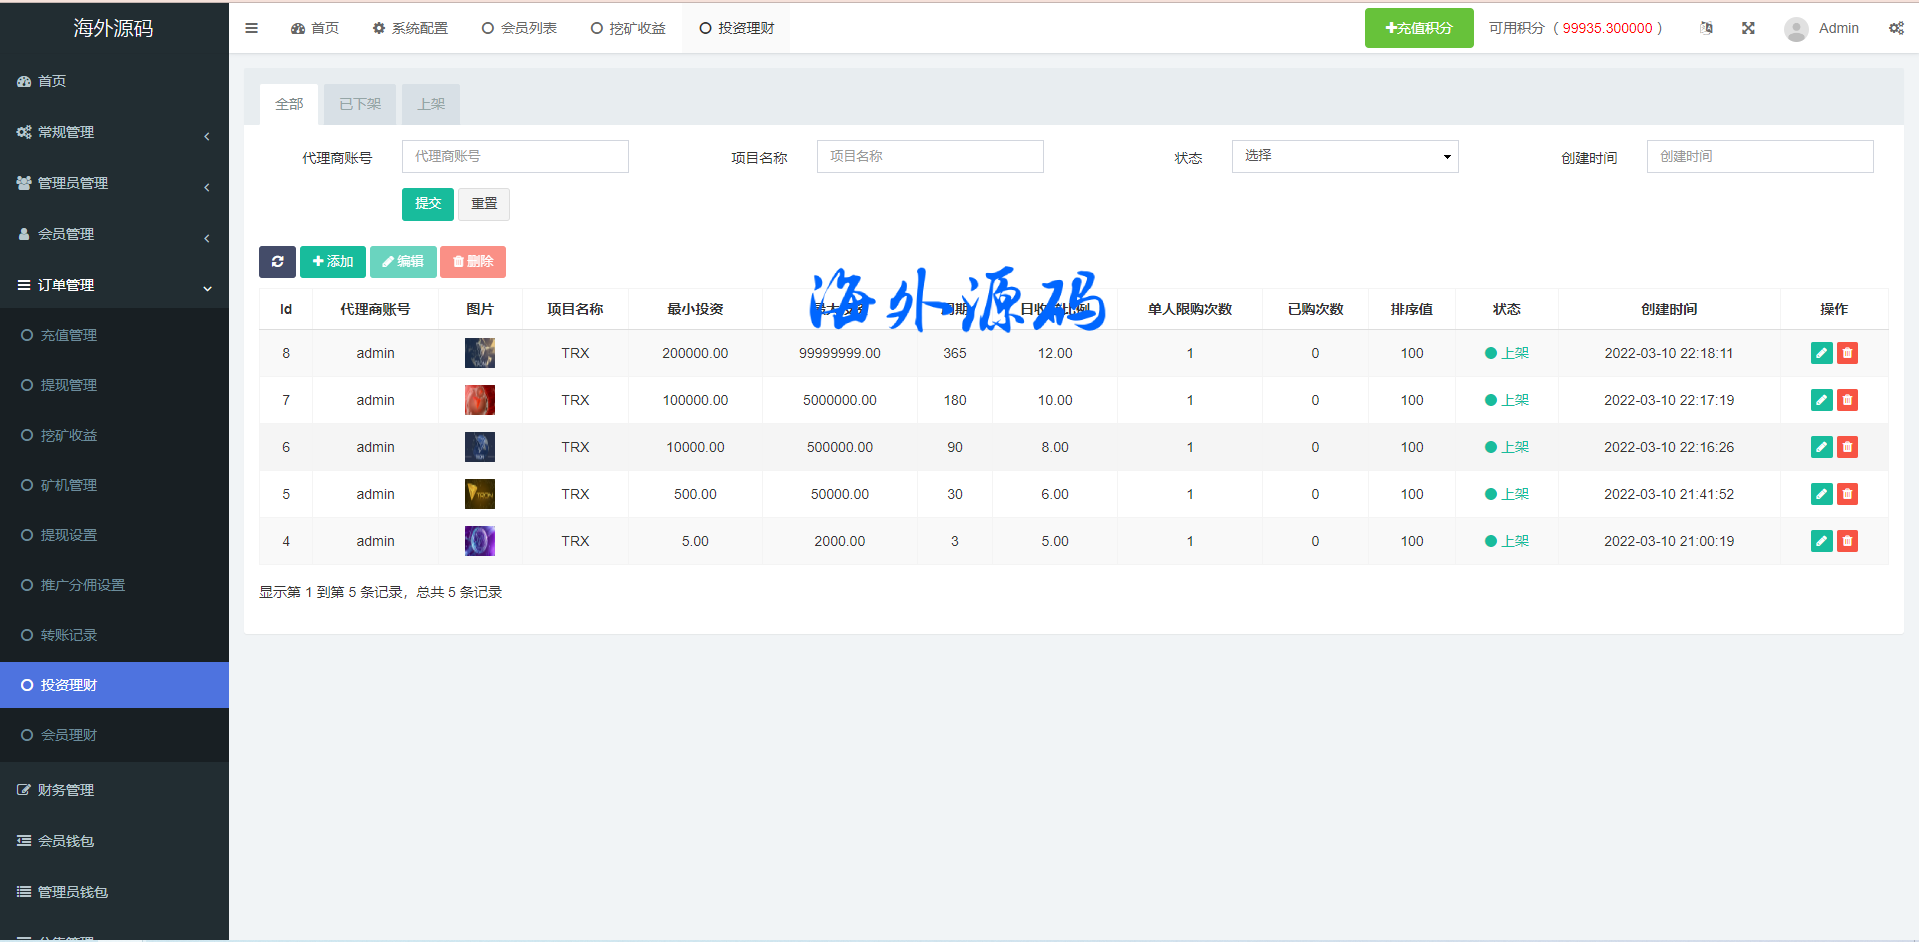Click the refresh icon button above table

(x=277, y=262)
